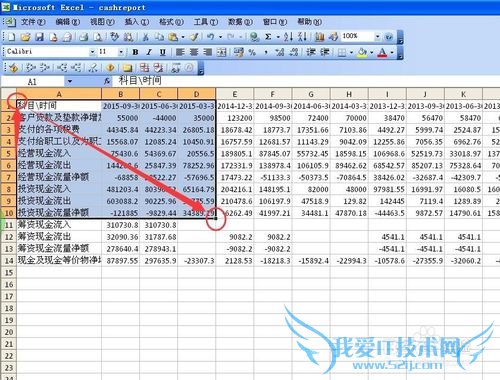Expand the Paste options arrow
This screenshot has width=500, height=380.
click(182, 37)
